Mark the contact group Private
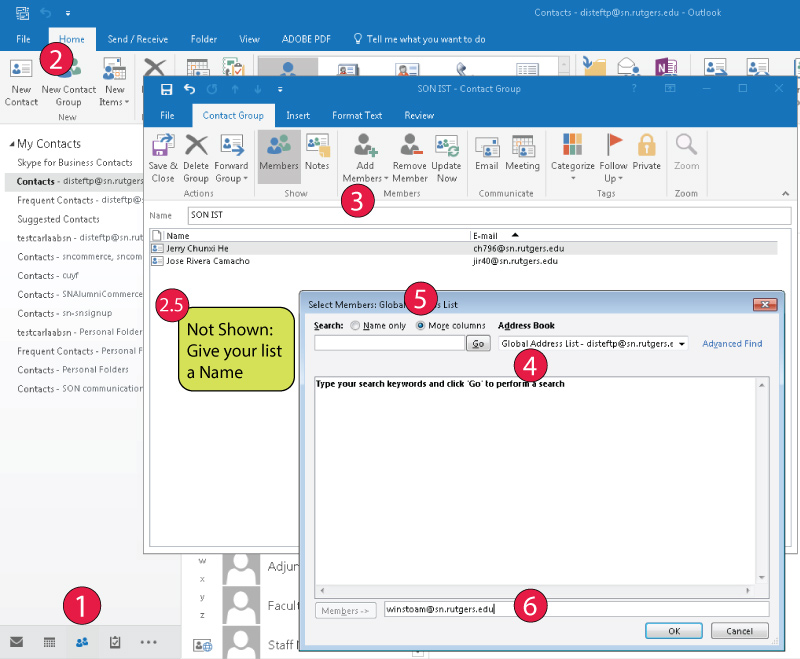This screenshot has width=800, height=659. click(646, 152)
